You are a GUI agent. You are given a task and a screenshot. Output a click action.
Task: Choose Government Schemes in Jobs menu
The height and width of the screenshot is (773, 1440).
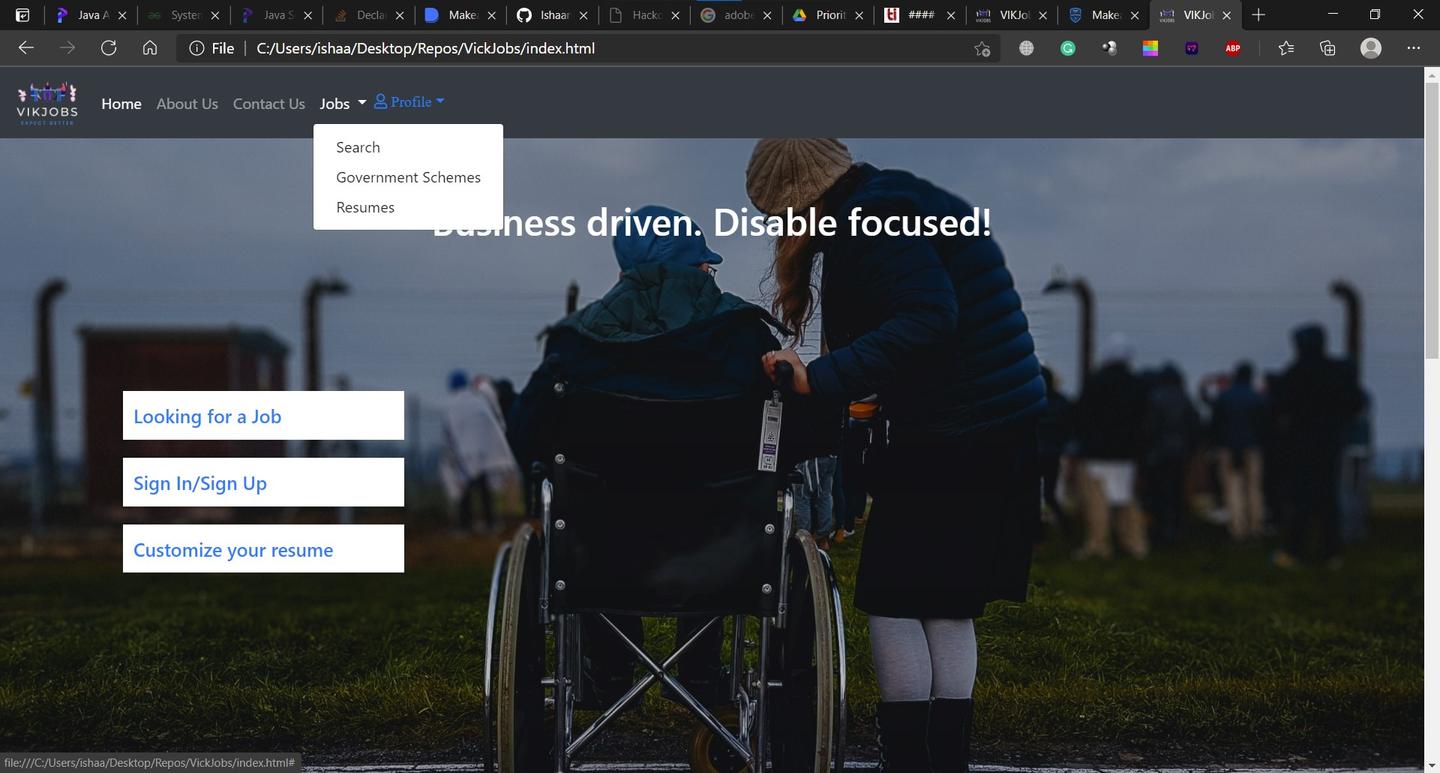pyautogui.click(x=408, y=177)
